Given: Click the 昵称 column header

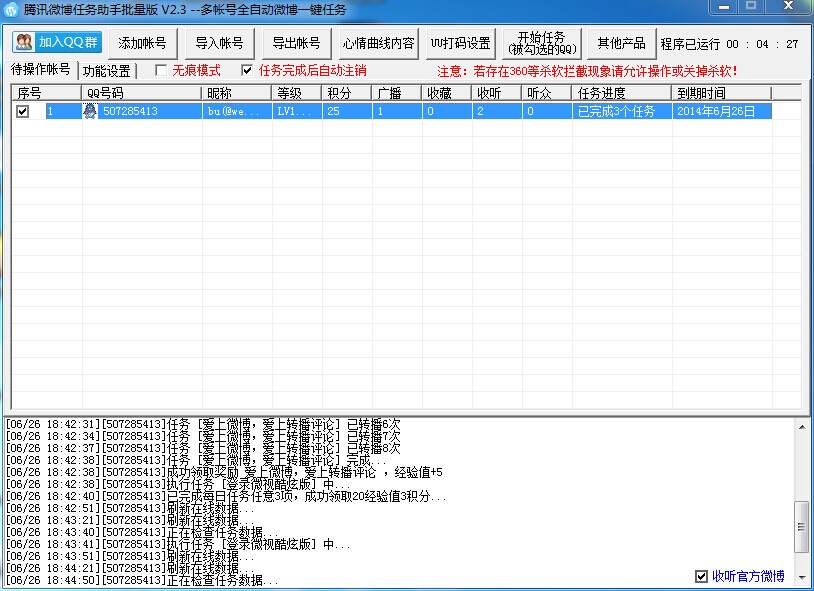Looking at the screenshot, I should pos(236,93).
